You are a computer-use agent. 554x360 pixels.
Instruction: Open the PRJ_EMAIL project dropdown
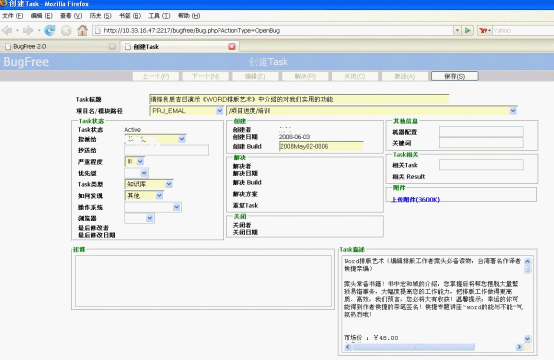(187, 111)
